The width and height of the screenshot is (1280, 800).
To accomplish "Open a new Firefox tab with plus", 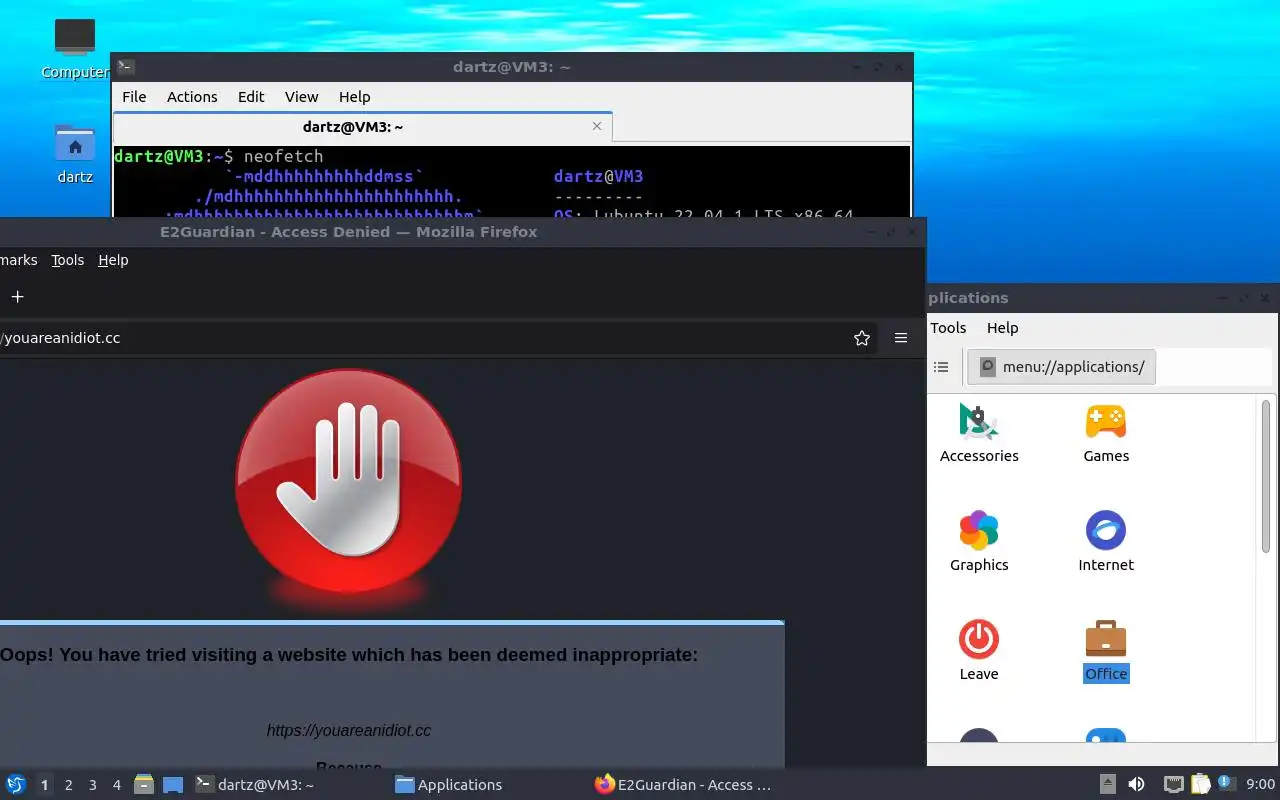I will tap(17, 296).
